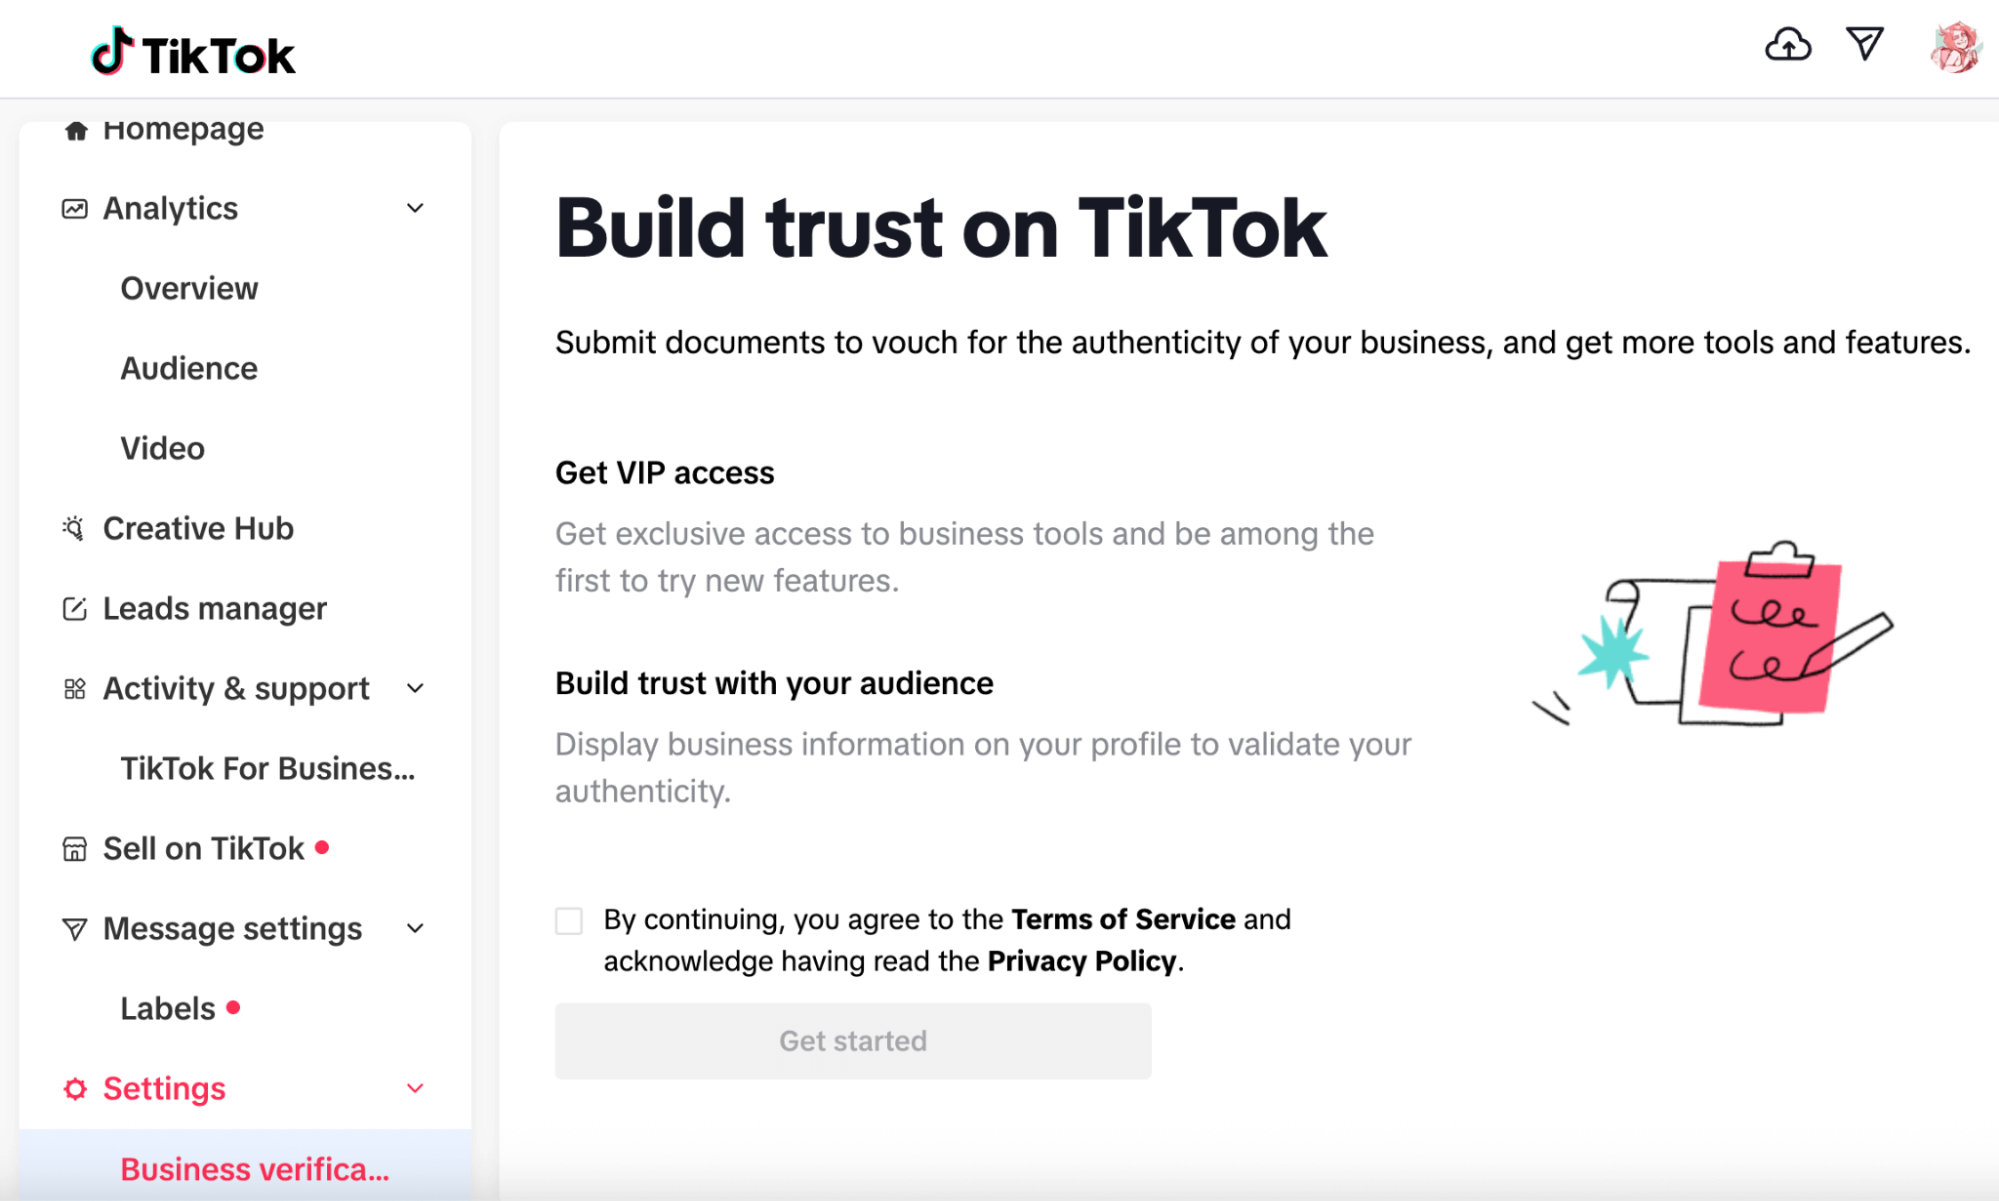Screen dimensions: 1999x1201
Task: Open the Privacy Policy link
Action: (x=1081, y=960)
